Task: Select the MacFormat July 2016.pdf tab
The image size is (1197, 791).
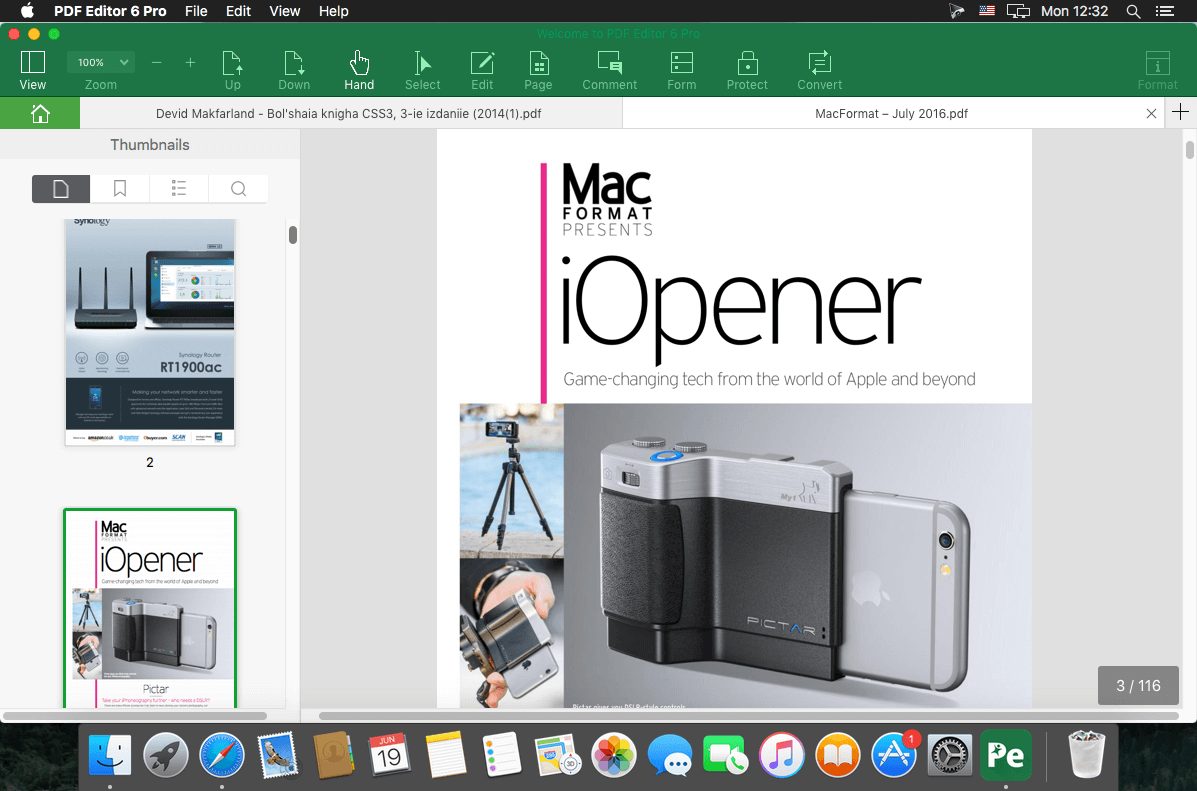Action: click(x=891, y=113)
